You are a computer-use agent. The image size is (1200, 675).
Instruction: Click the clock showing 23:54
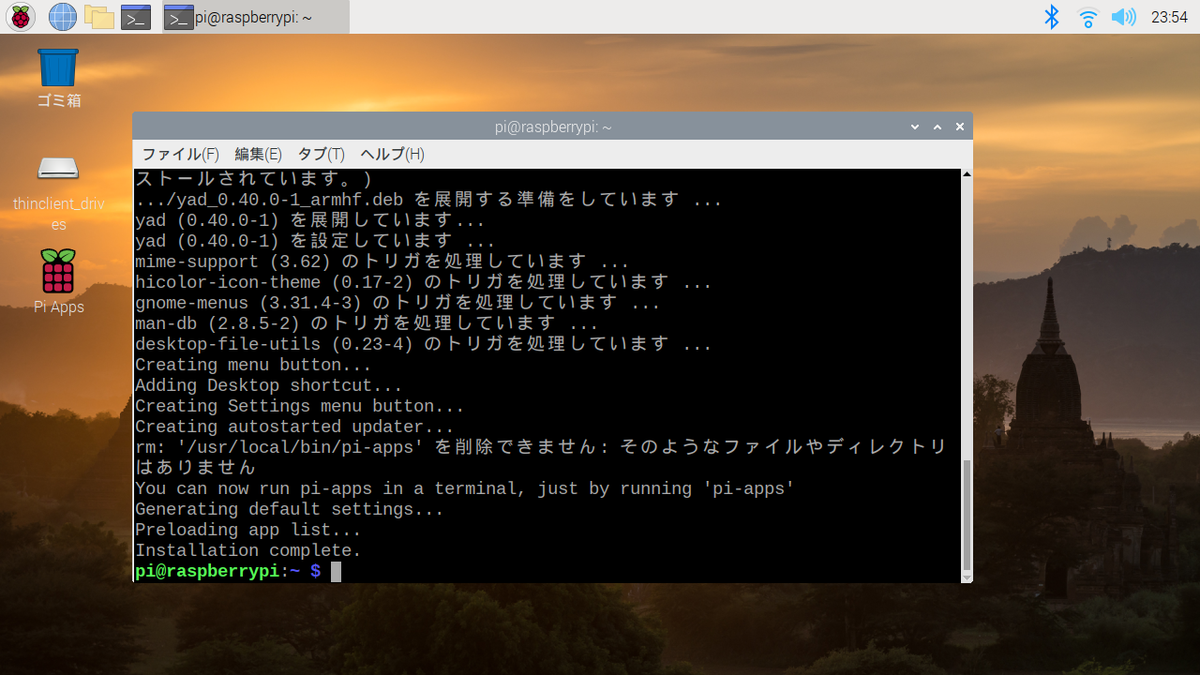coord(1170,16)
